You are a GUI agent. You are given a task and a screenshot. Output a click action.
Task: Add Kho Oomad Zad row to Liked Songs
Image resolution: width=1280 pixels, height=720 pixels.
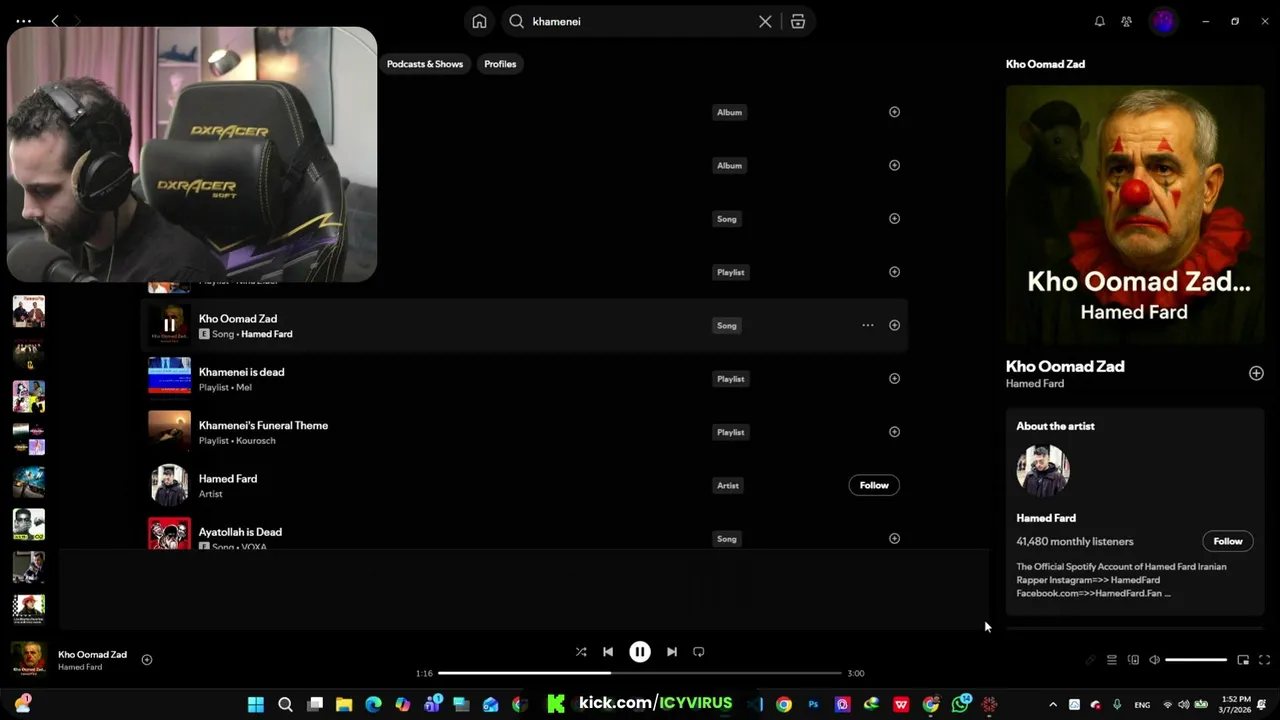click(894, 325)
